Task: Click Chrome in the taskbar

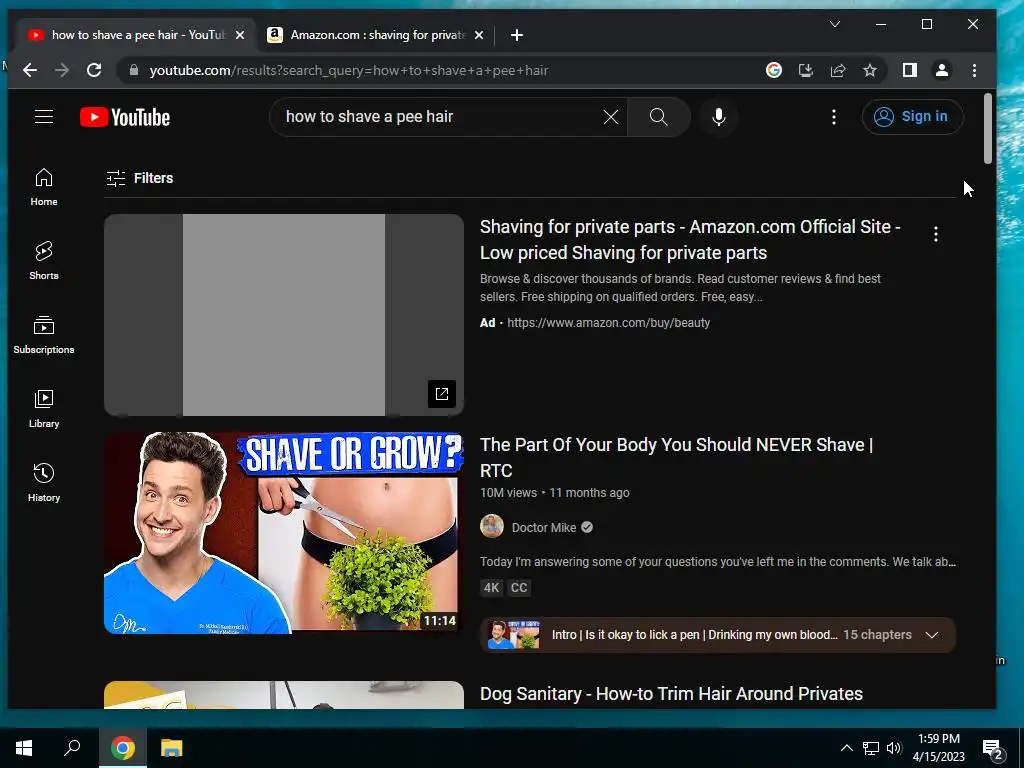Action: coord(123,748)
